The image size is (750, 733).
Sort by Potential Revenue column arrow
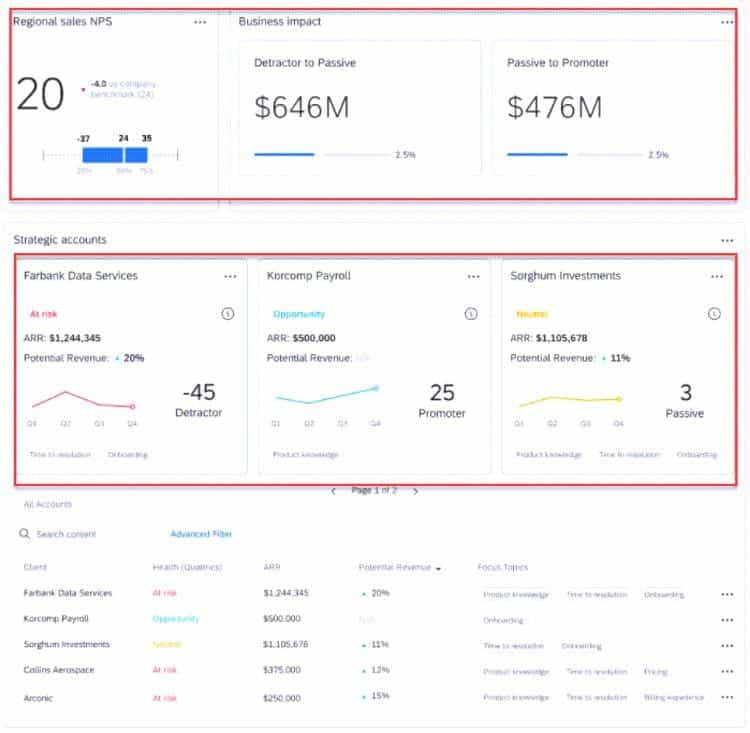(x=438, y=568)
